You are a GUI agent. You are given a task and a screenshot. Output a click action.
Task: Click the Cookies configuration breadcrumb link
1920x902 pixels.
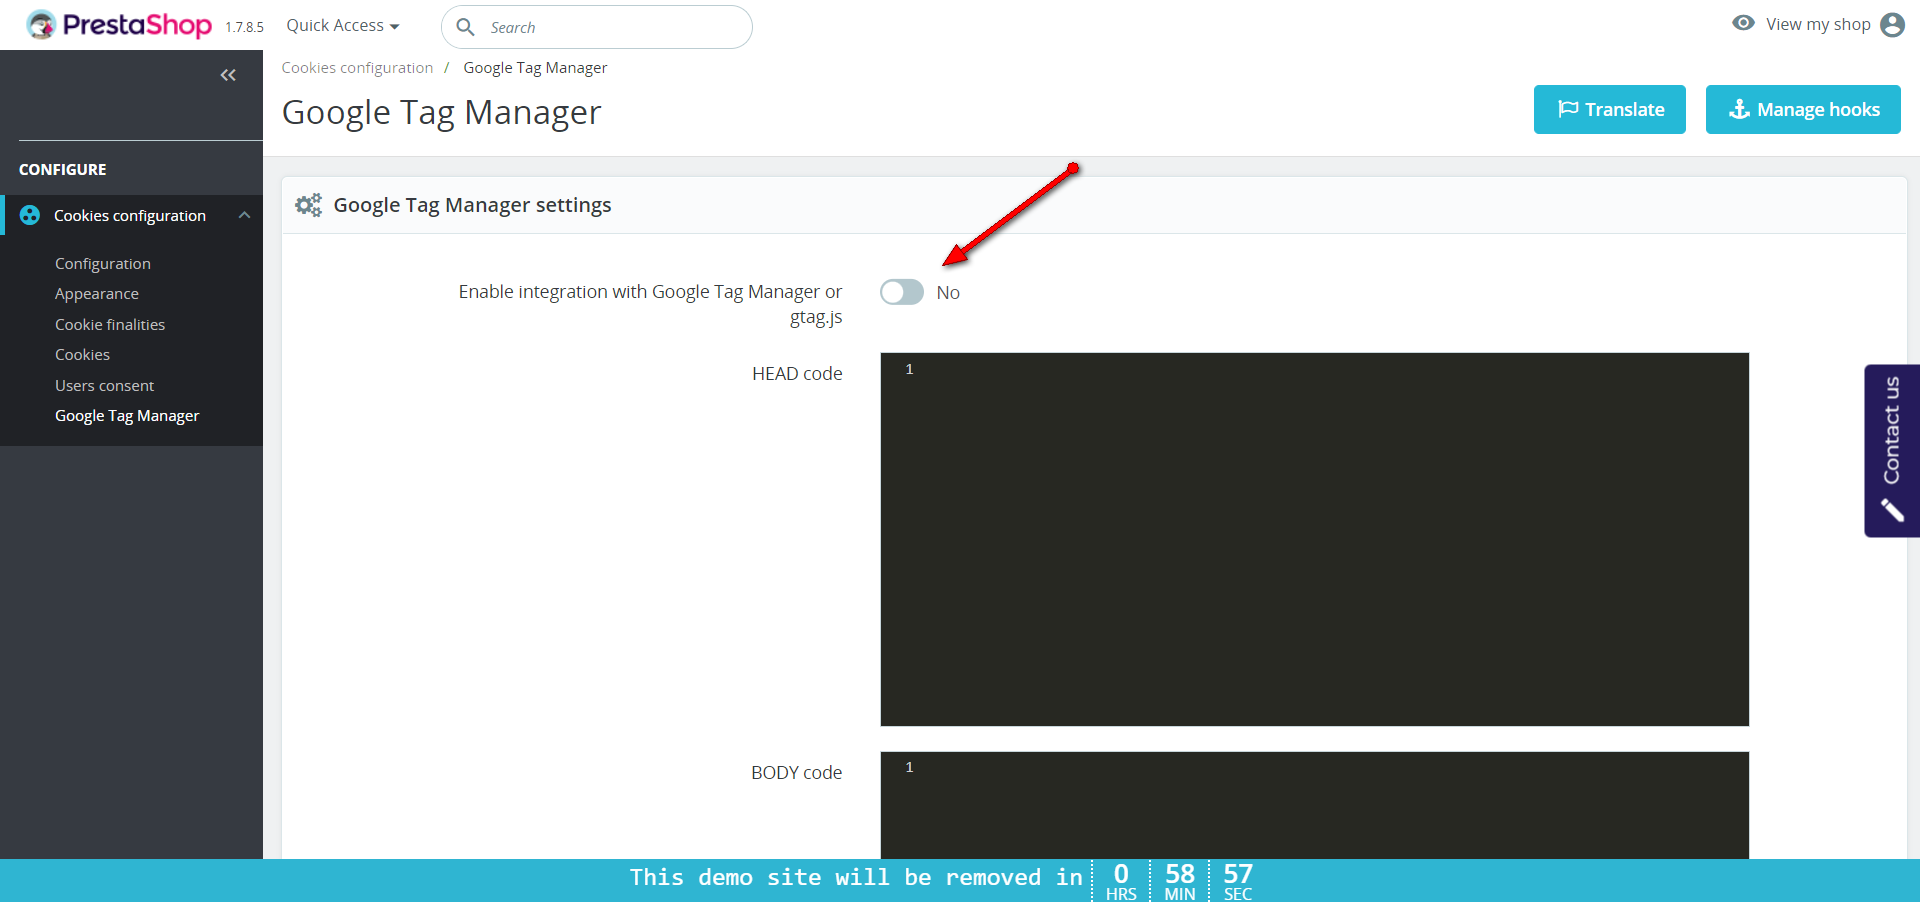coord(357,68)
